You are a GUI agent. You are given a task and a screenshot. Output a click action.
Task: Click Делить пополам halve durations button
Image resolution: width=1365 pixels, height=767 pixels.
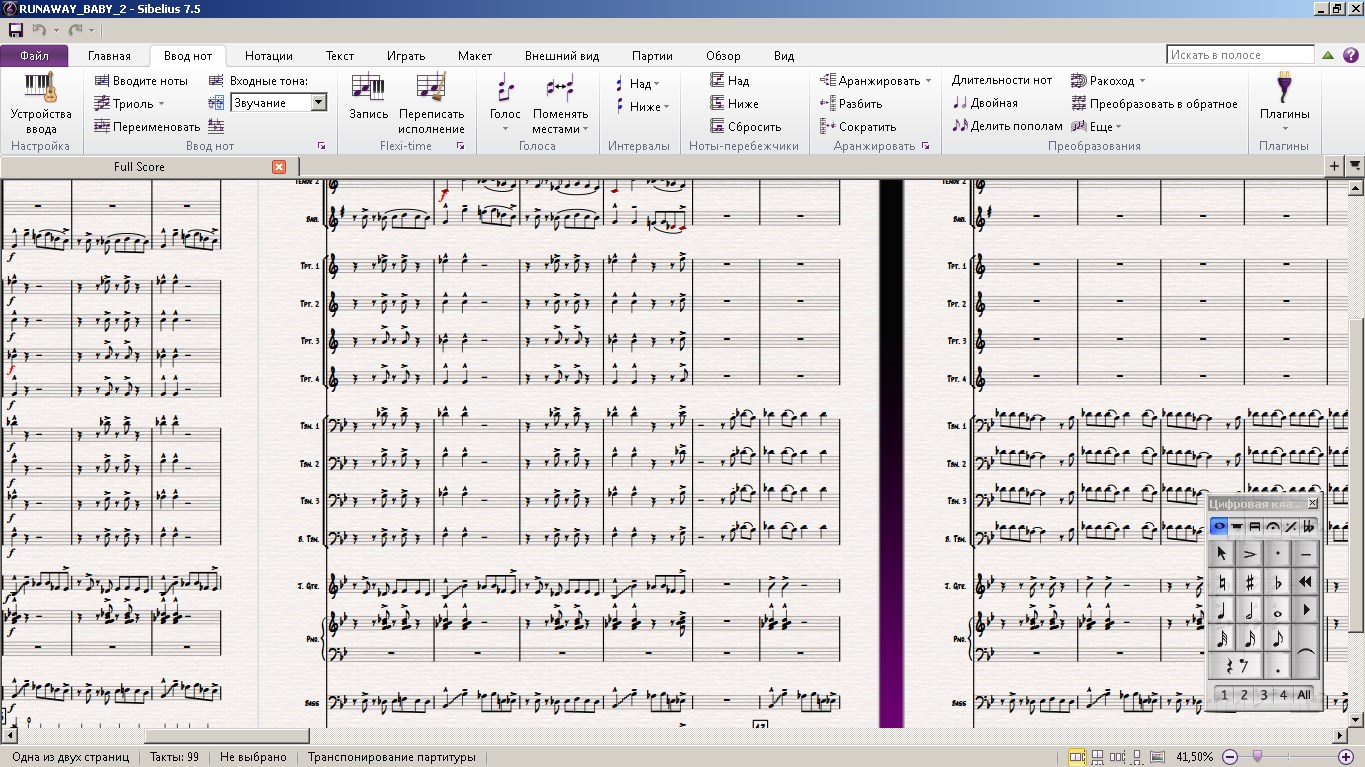(1007, 126)
